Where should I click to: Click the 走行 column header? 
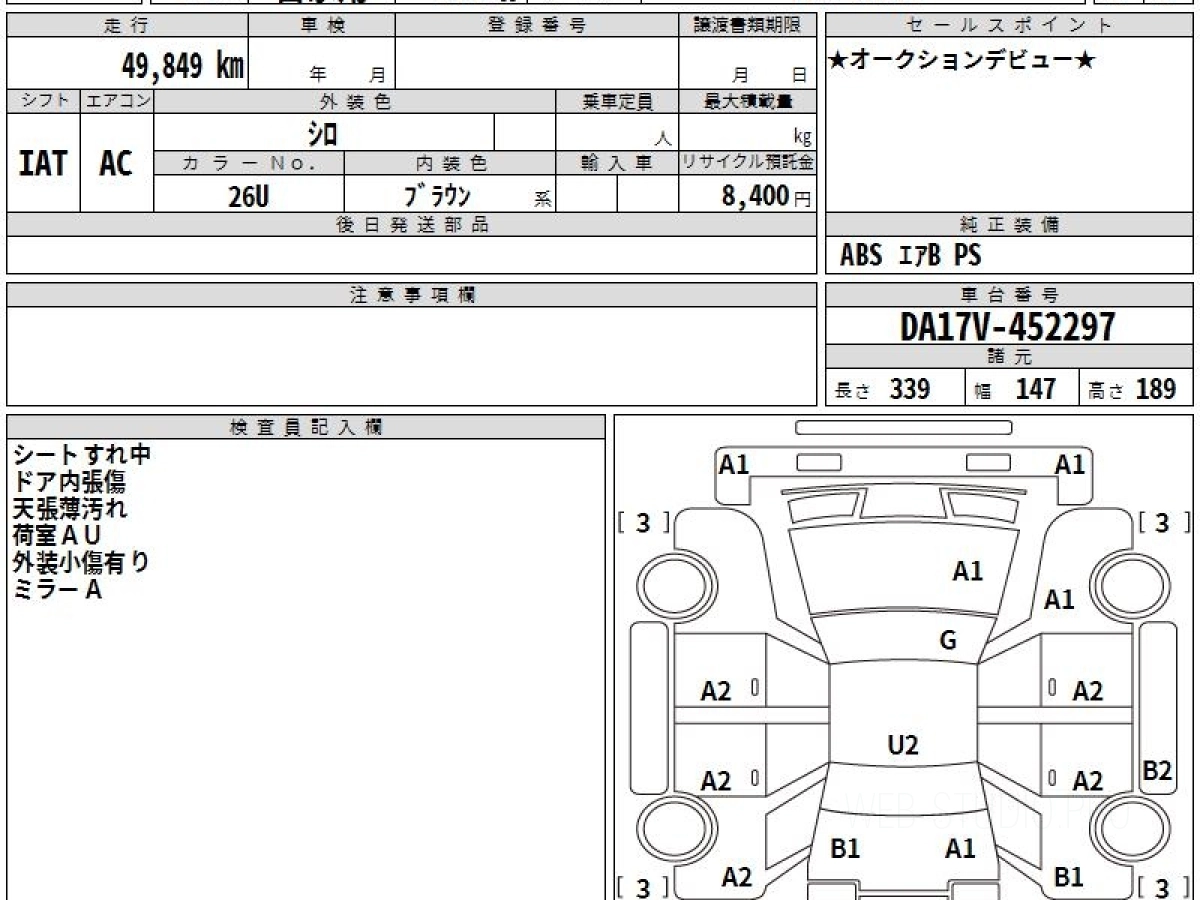tap(126, 26)
